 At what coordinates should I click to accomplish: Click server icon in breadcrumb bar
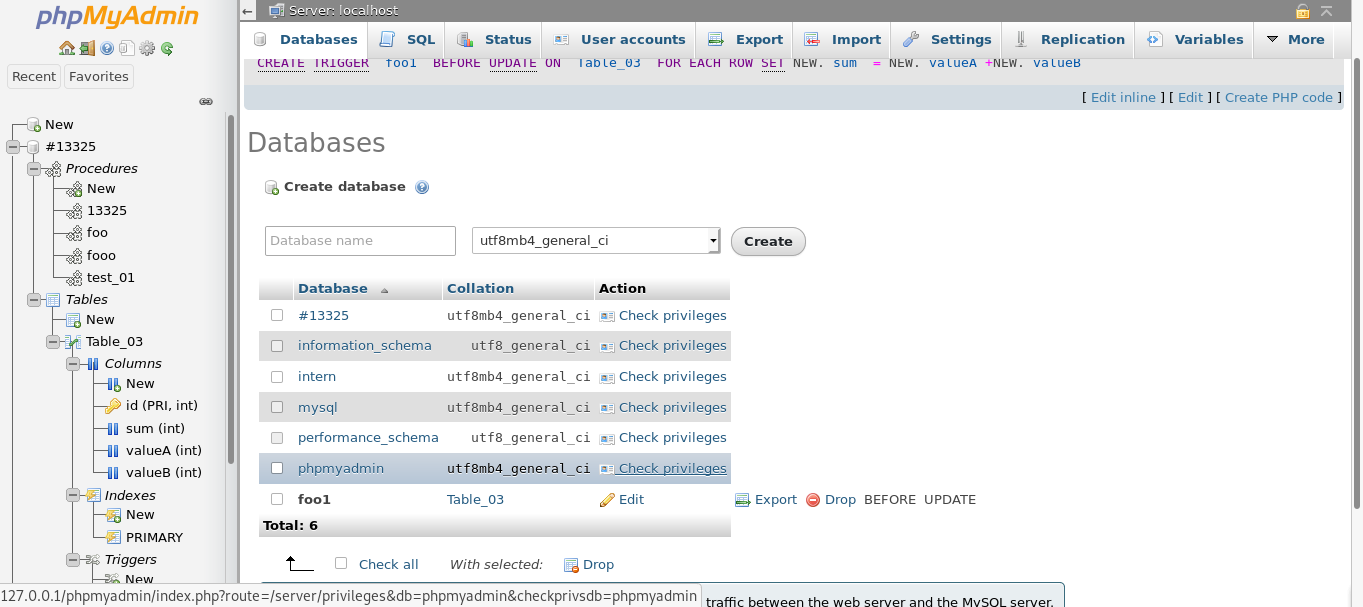coord(276,11)
